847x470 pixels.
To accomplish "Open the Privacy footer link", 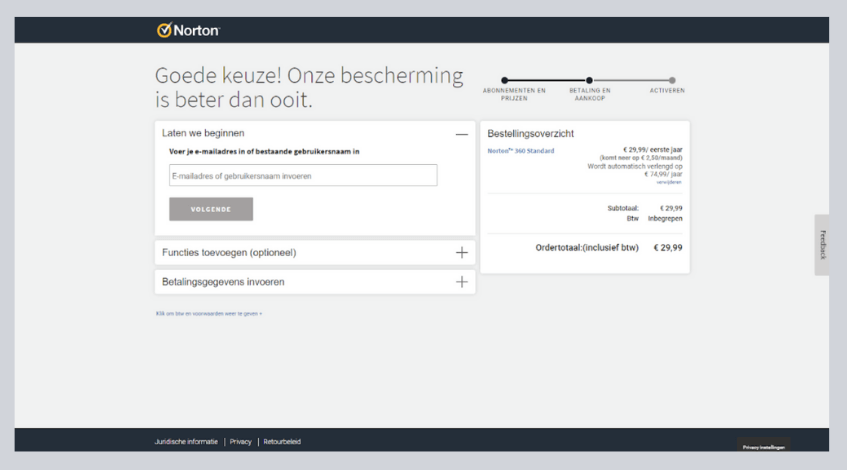I will tap(240, 442).
